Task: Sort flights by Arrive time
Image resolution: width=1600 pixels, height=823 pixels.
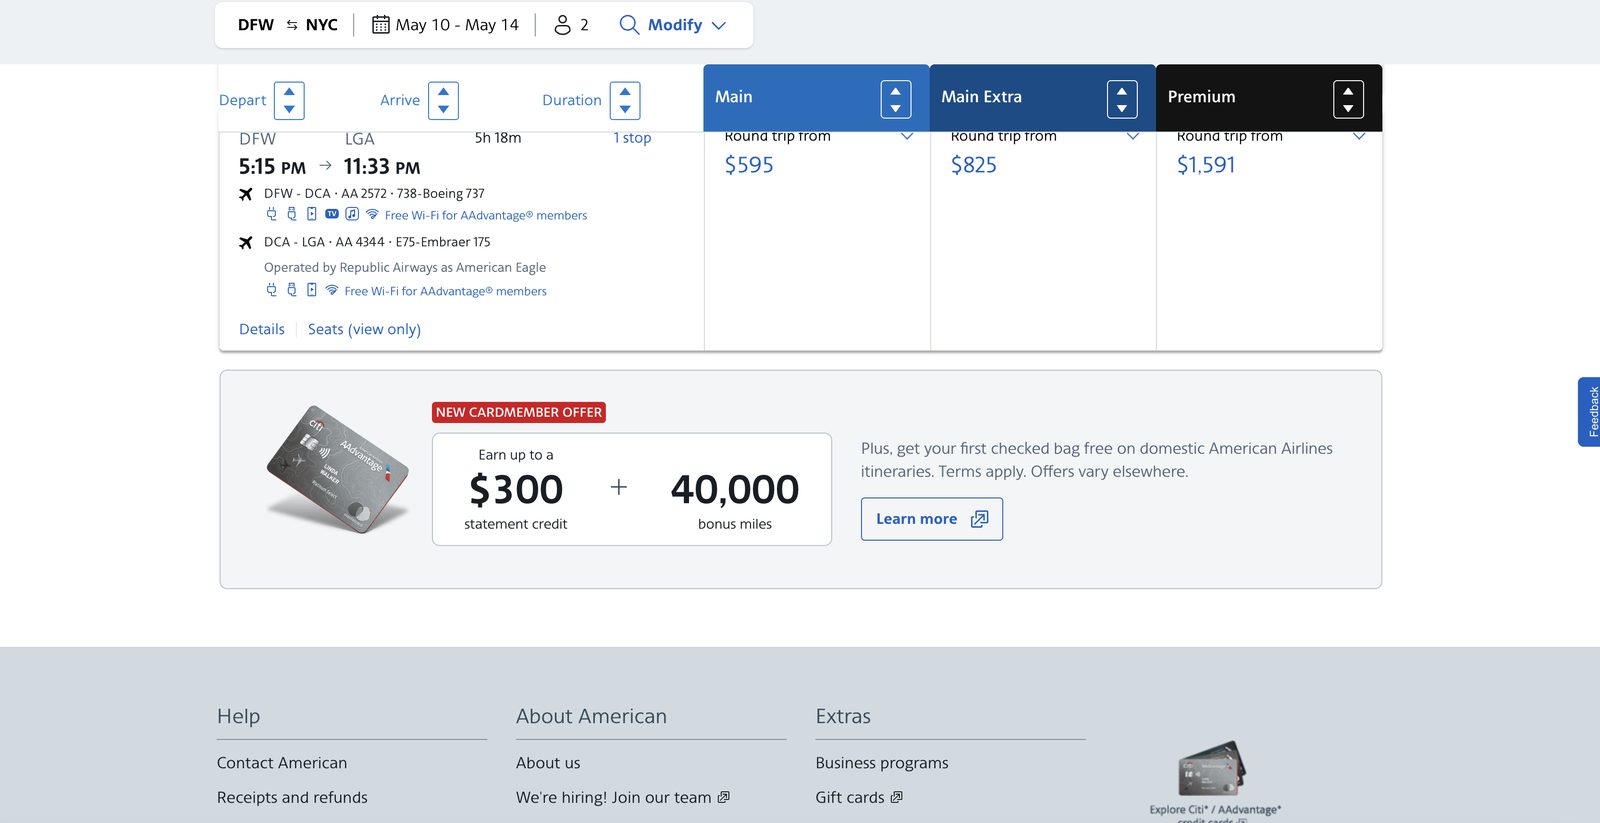Action: (443, 100)
